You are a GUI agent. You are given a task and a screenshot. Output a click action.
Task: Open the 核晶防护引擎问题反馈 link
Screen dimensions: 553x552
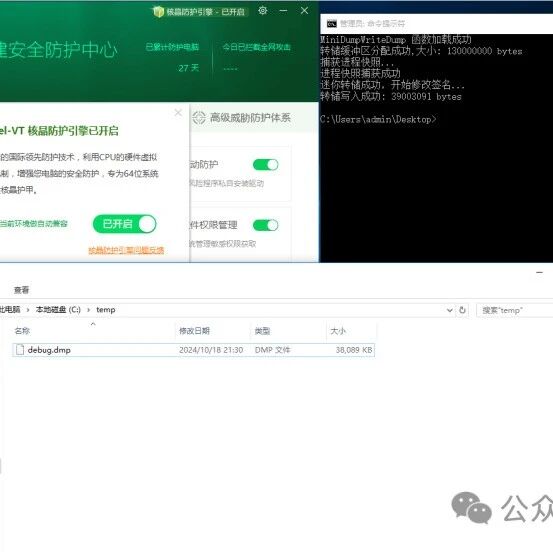coord(126,250)
